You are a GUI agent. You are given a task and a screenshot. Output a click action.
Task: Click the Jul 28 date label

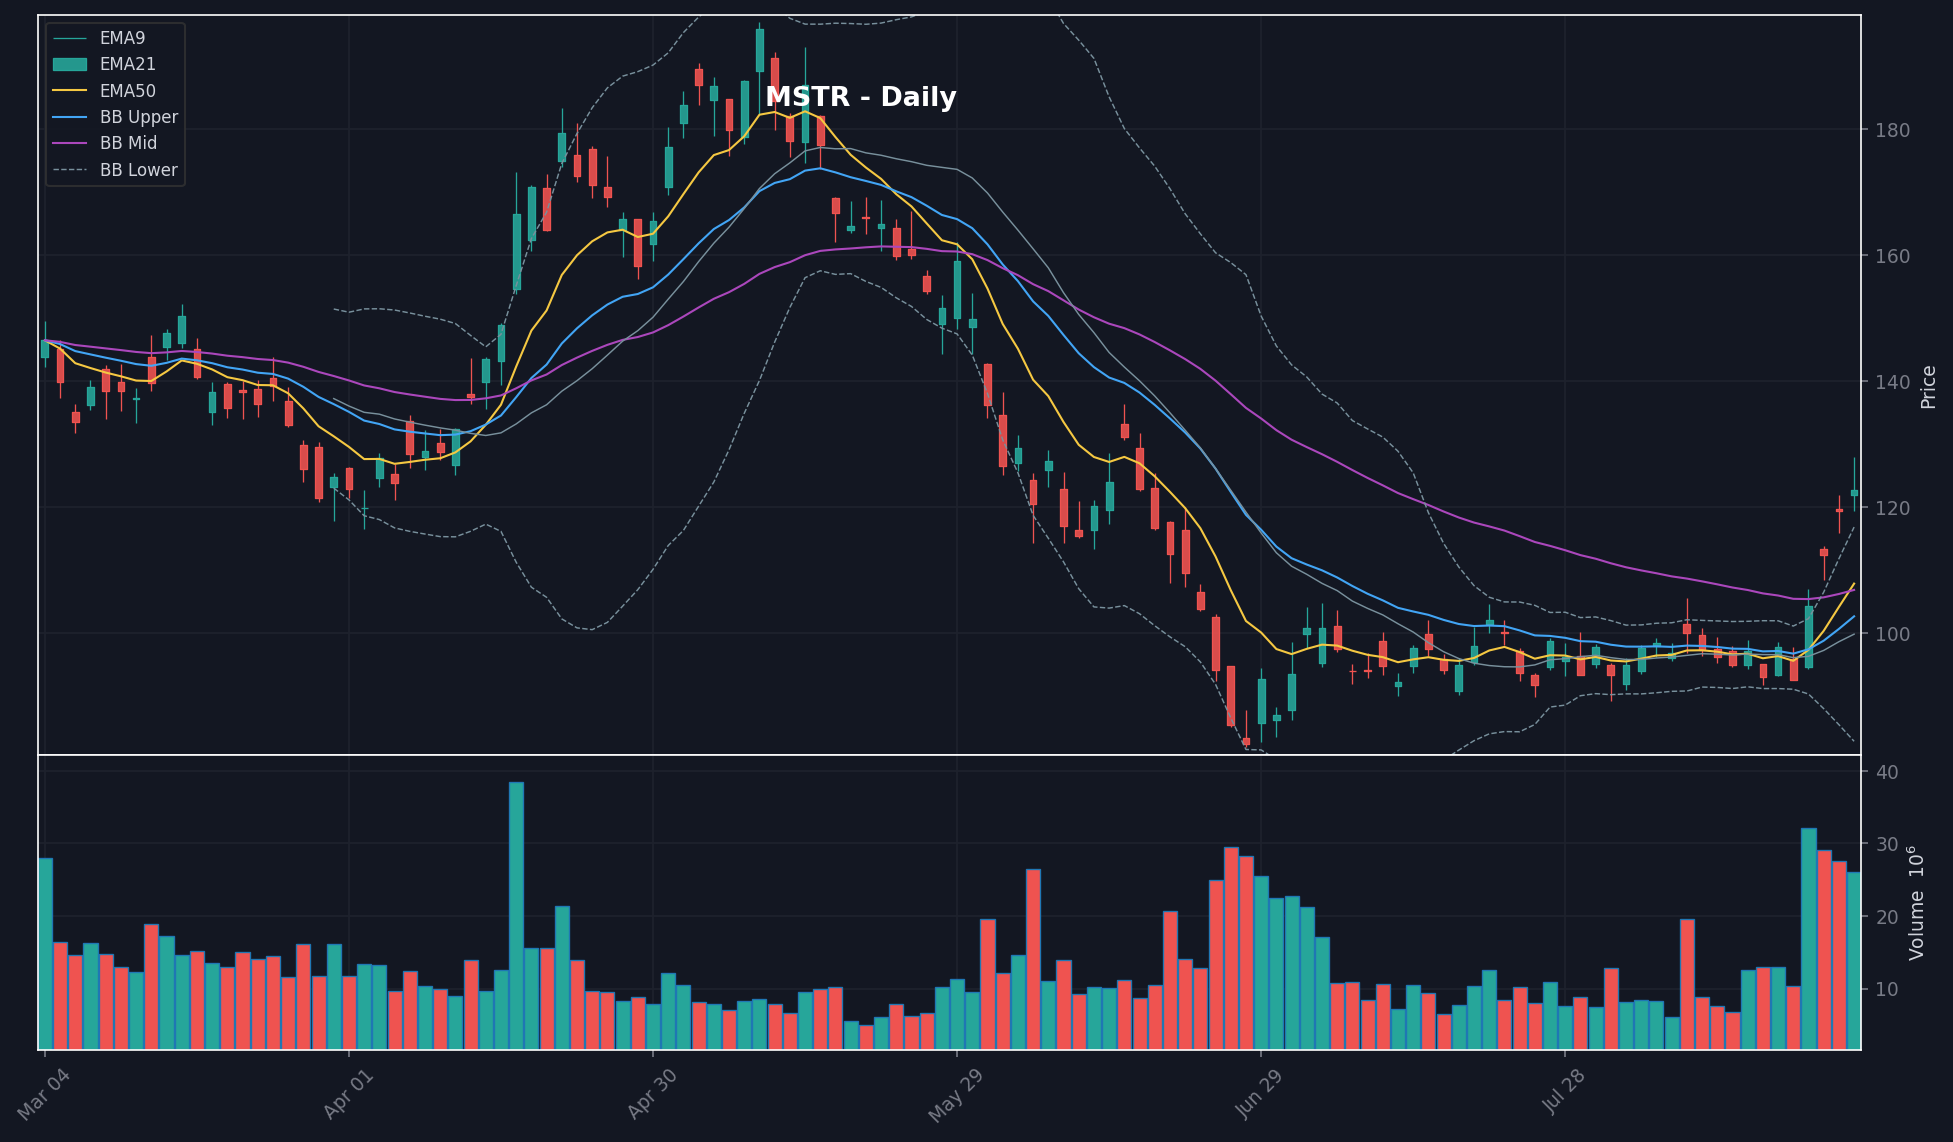tap(1565, 1092)
